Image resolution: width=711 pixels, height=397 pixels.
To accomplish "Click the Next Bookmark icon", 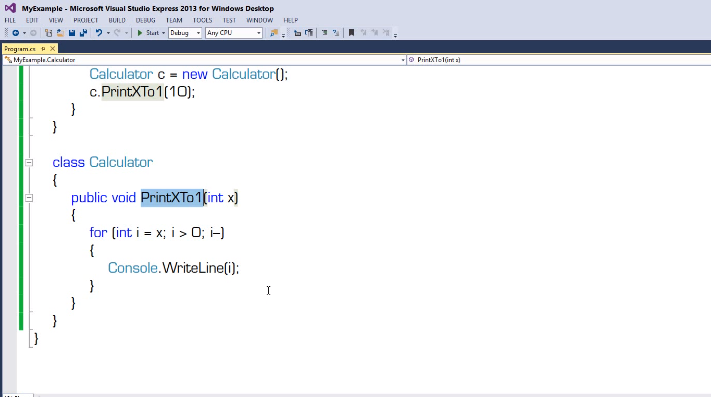I will [375, 33].
